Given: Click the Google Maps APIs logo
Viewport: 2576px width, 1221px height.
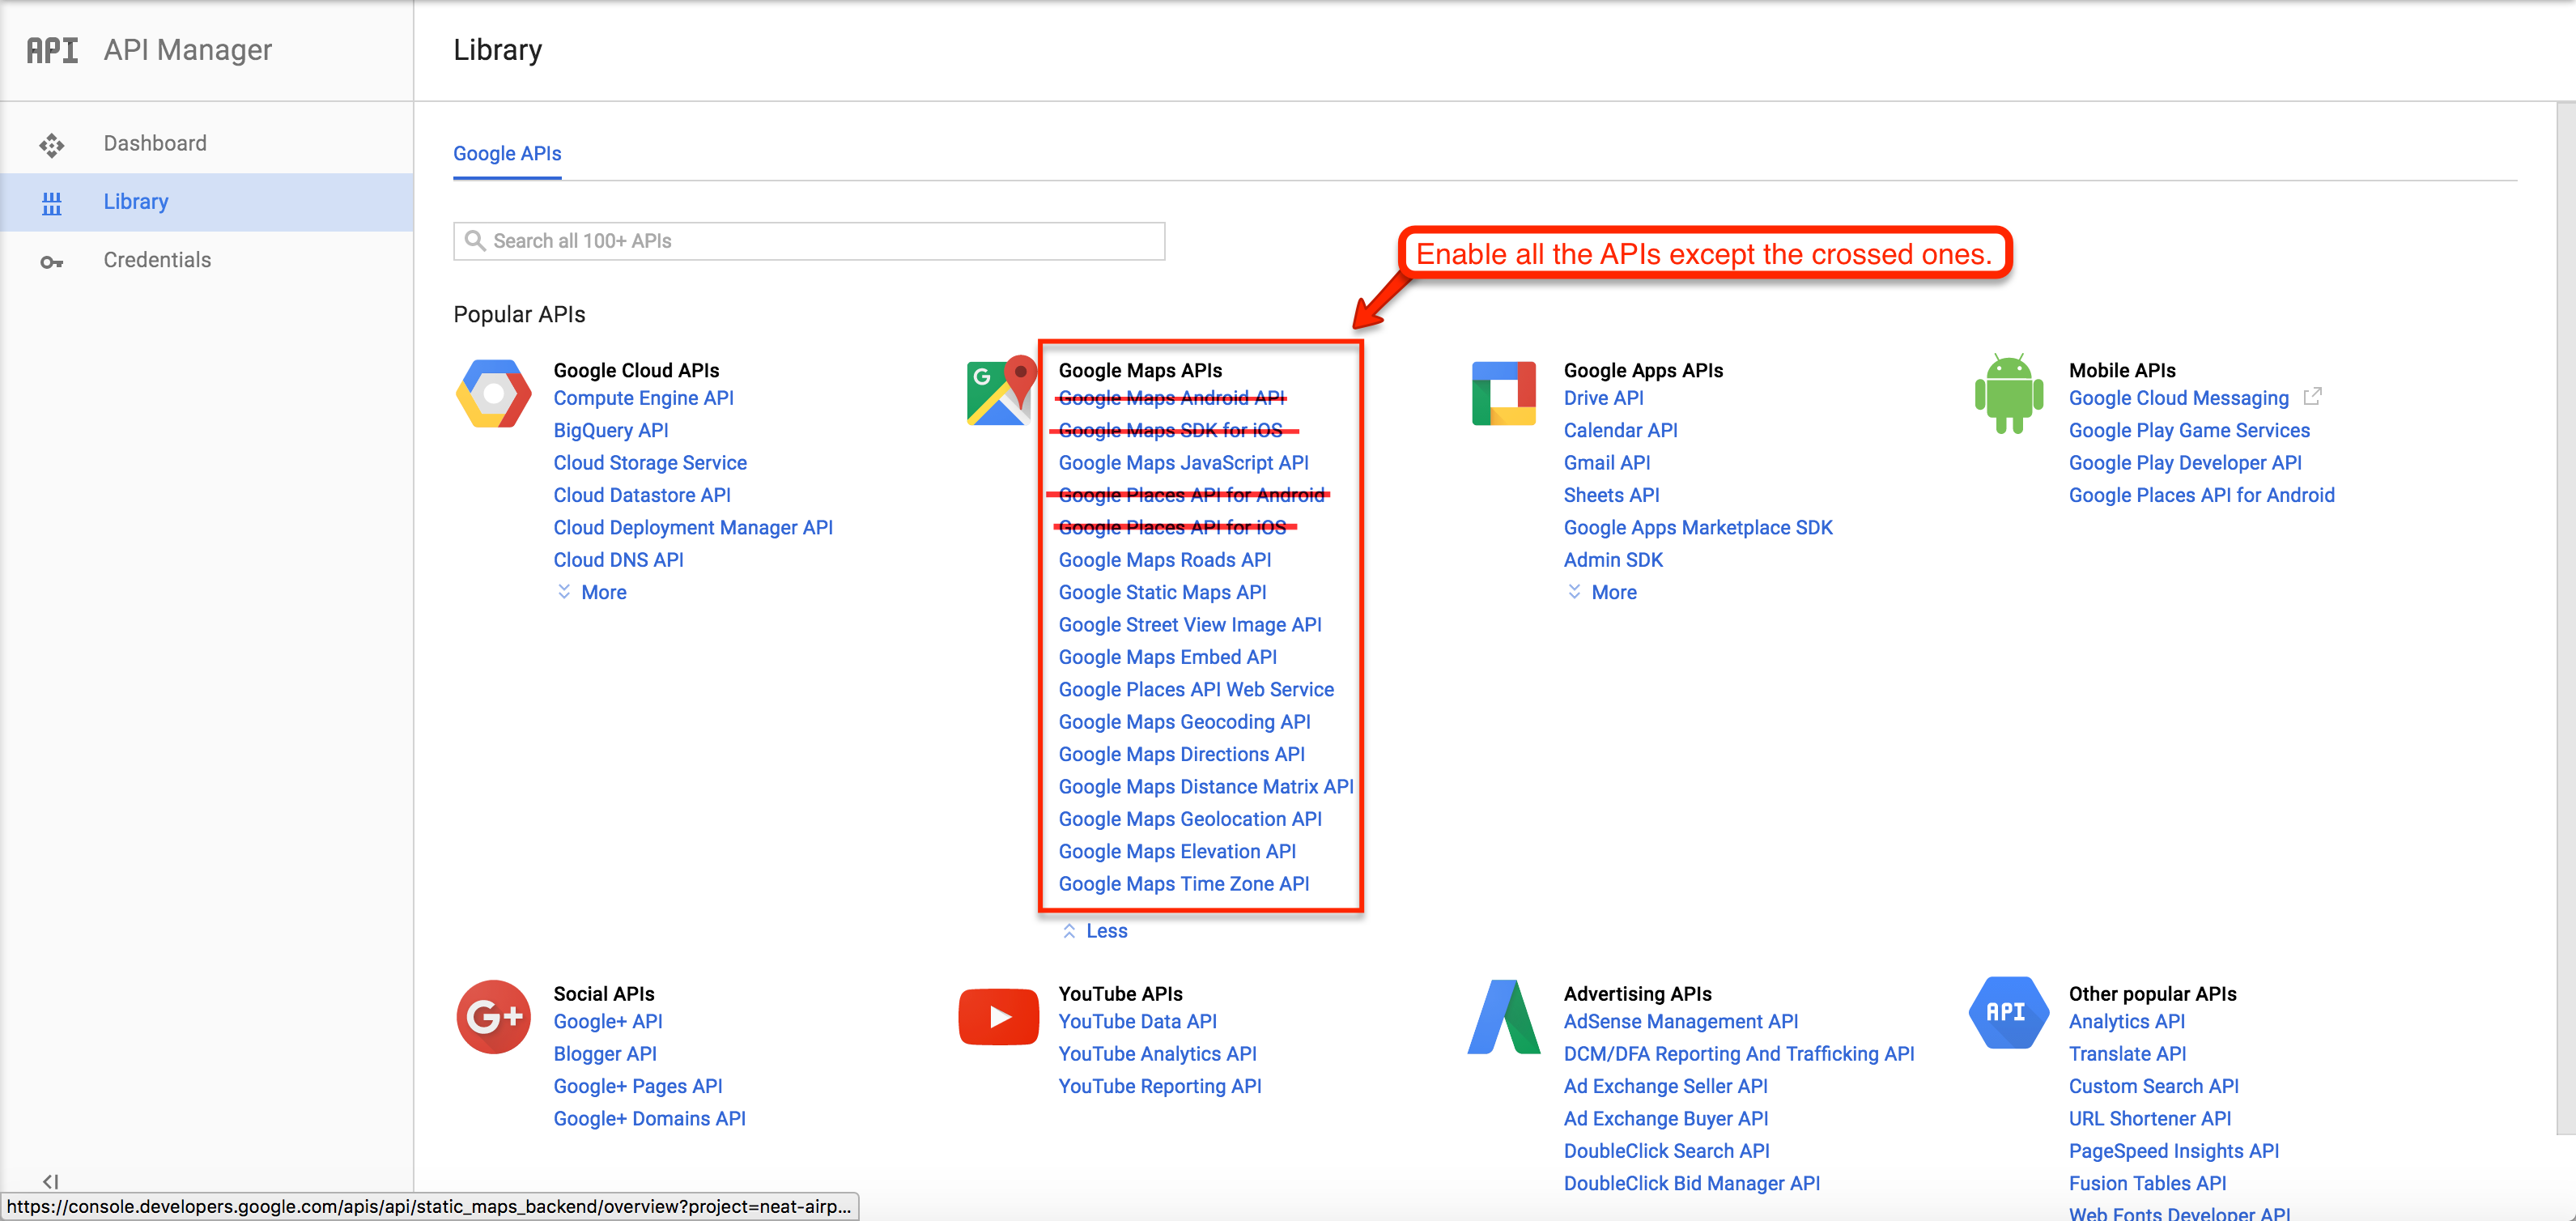Looking at the screenshot, I should pos(1000,391).
